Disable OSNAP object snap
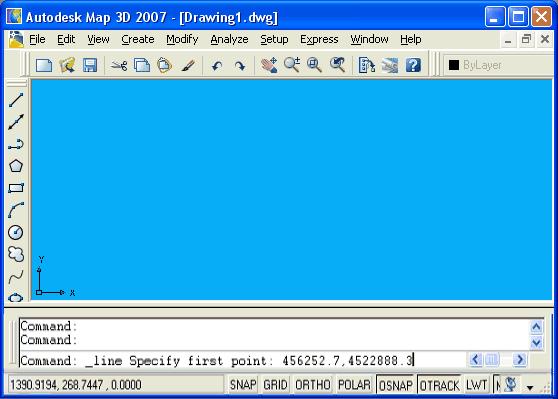The width and height of the screenshot is (558, 399). 396,385
